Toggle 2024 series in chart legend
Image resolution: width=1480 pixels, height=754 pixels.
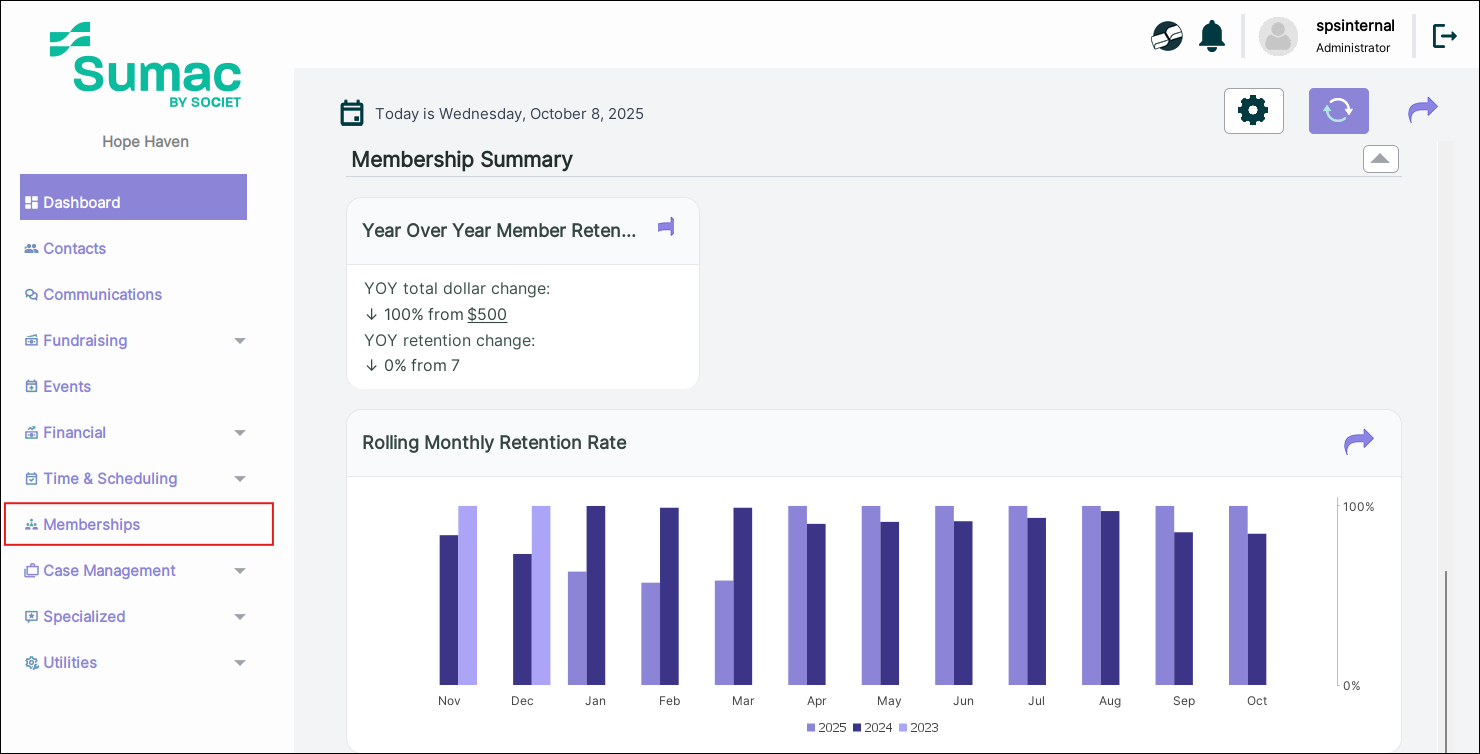pyautogui.click(x=872, y=728)
